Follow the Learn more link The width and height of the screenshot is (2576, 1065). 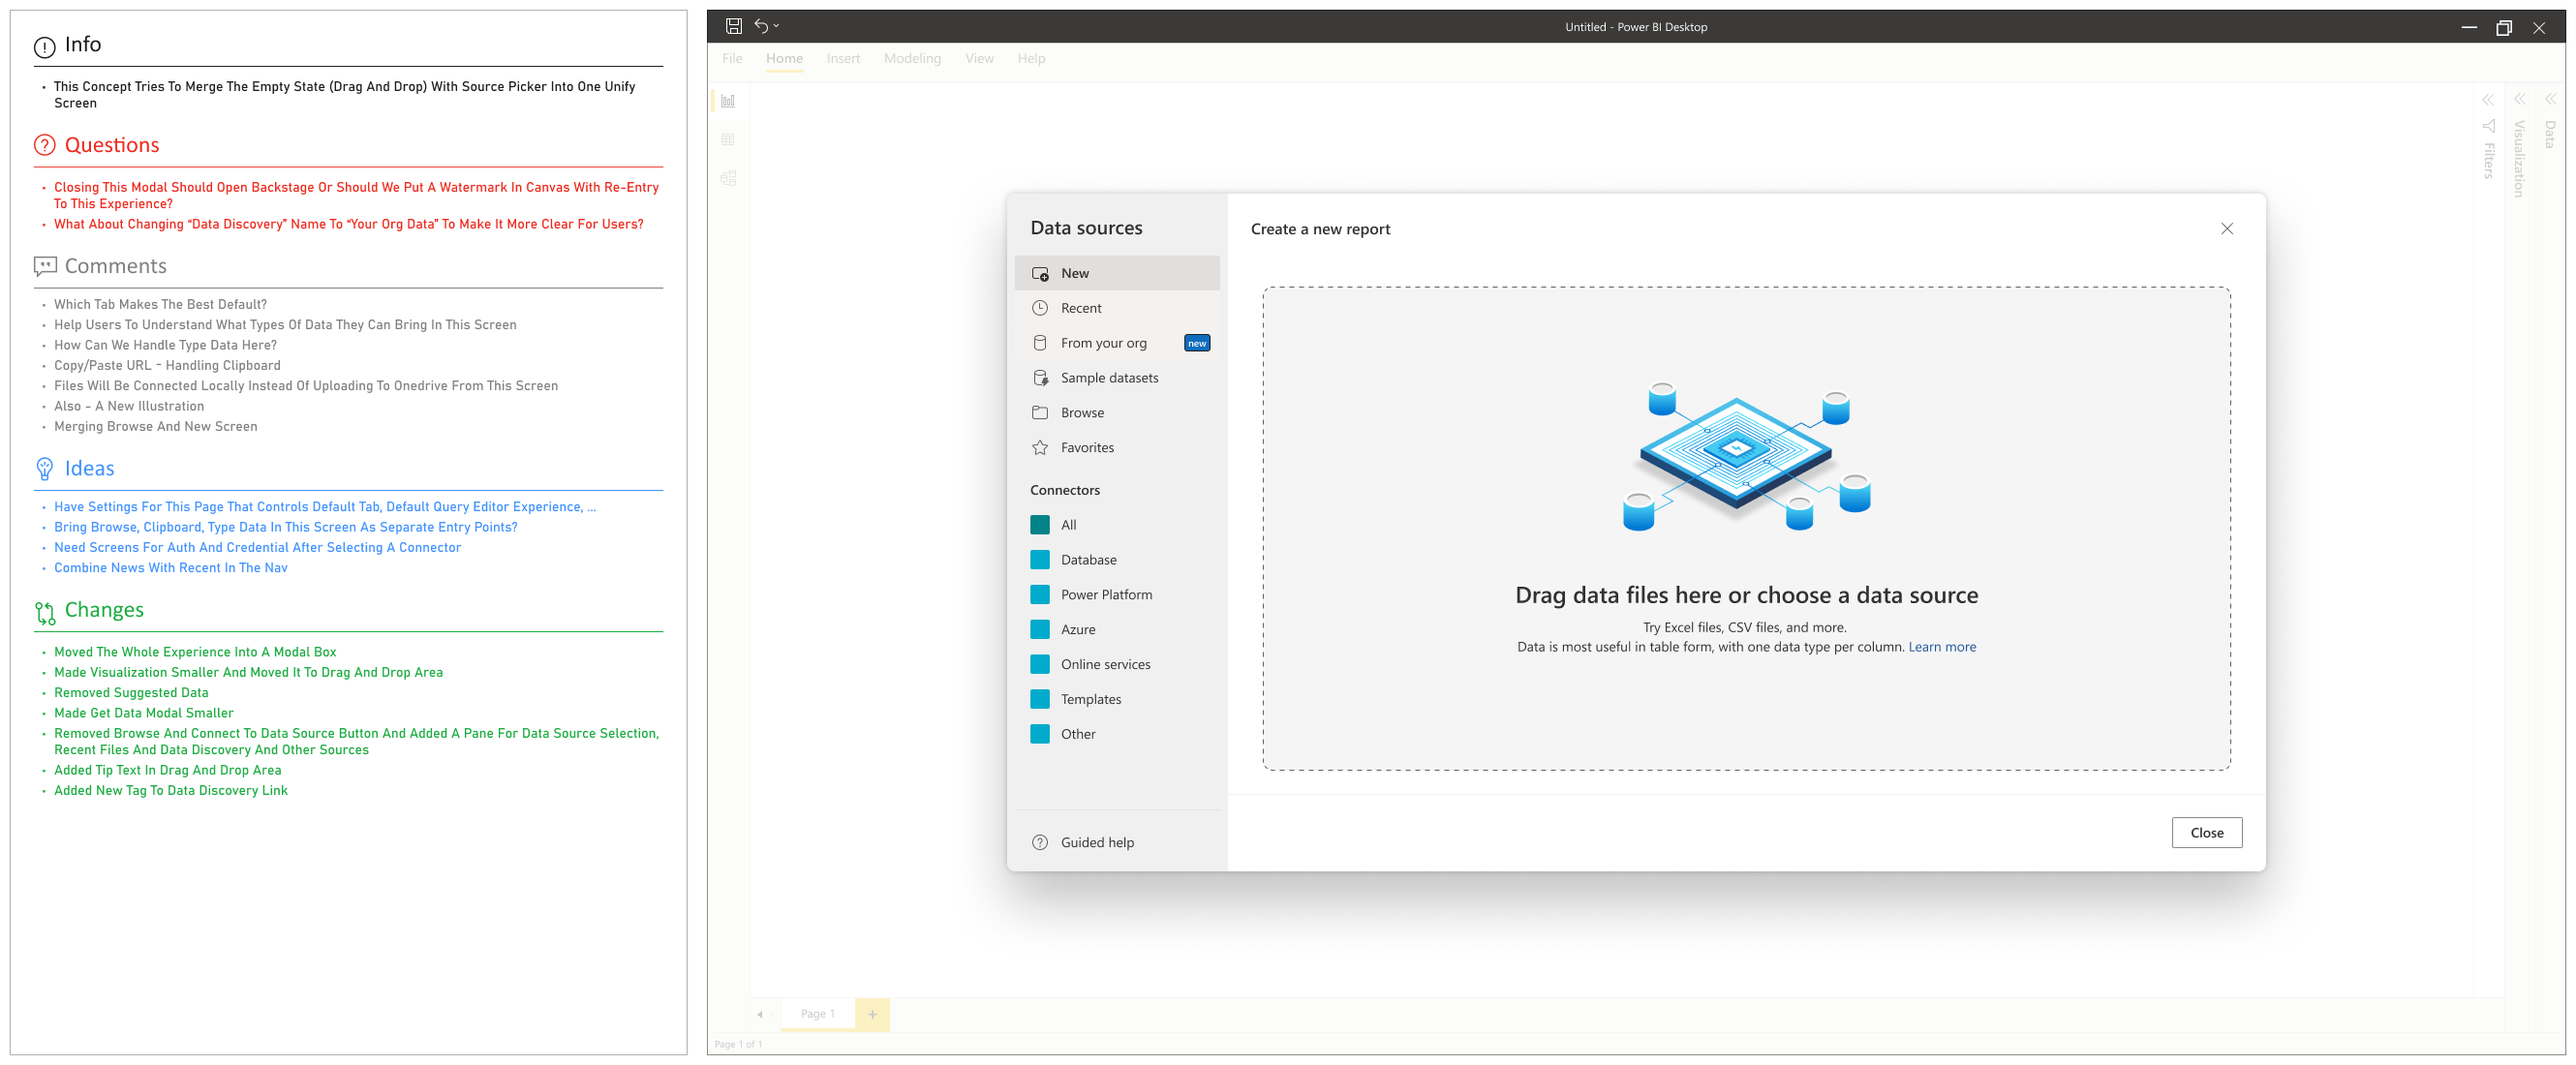click(x=1941, y=647)
